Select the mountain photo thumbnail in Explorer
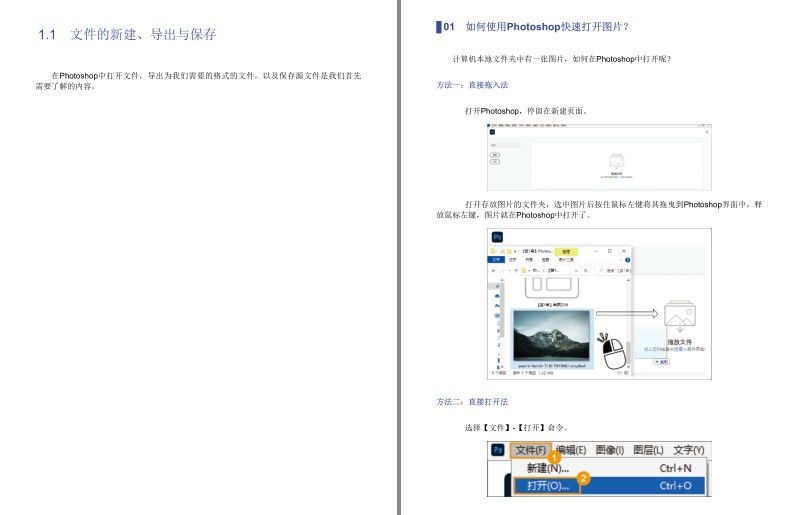 click(x=551, y=336)
